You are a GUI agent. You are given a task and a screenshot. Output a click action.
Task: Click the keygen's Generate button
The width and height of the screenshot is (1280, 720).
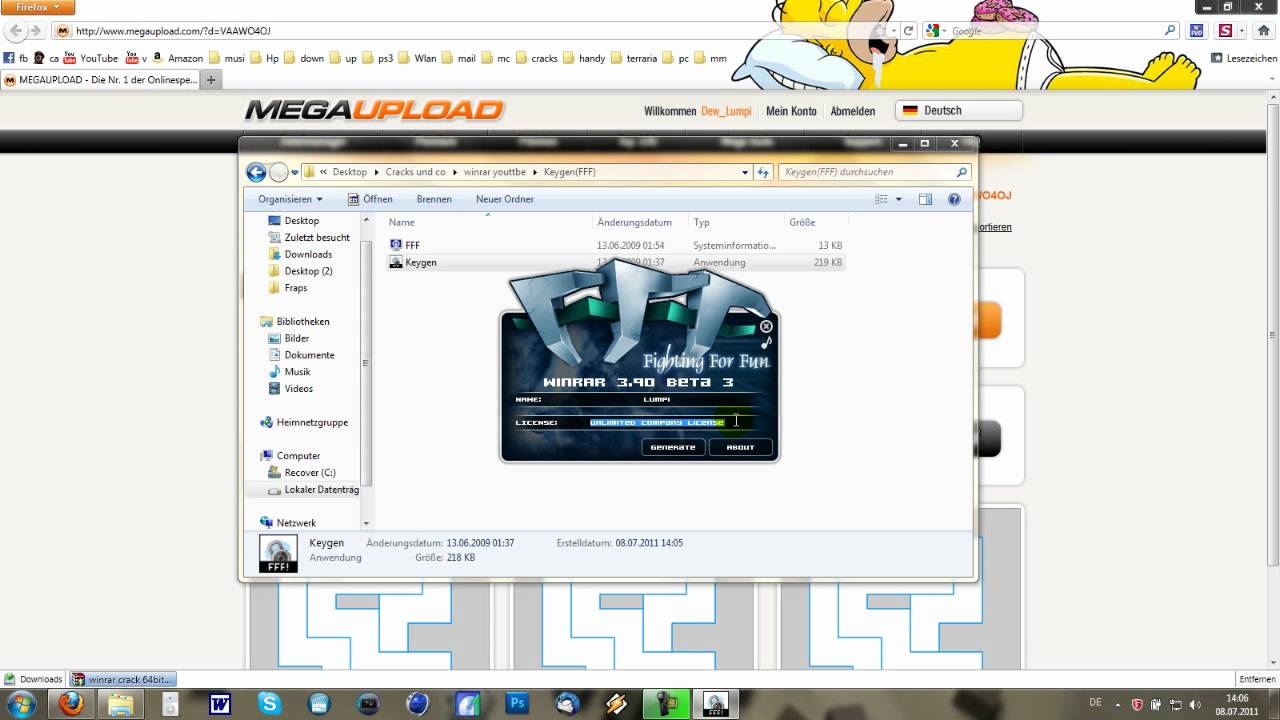pyautogui.click(x=673, y=447)
